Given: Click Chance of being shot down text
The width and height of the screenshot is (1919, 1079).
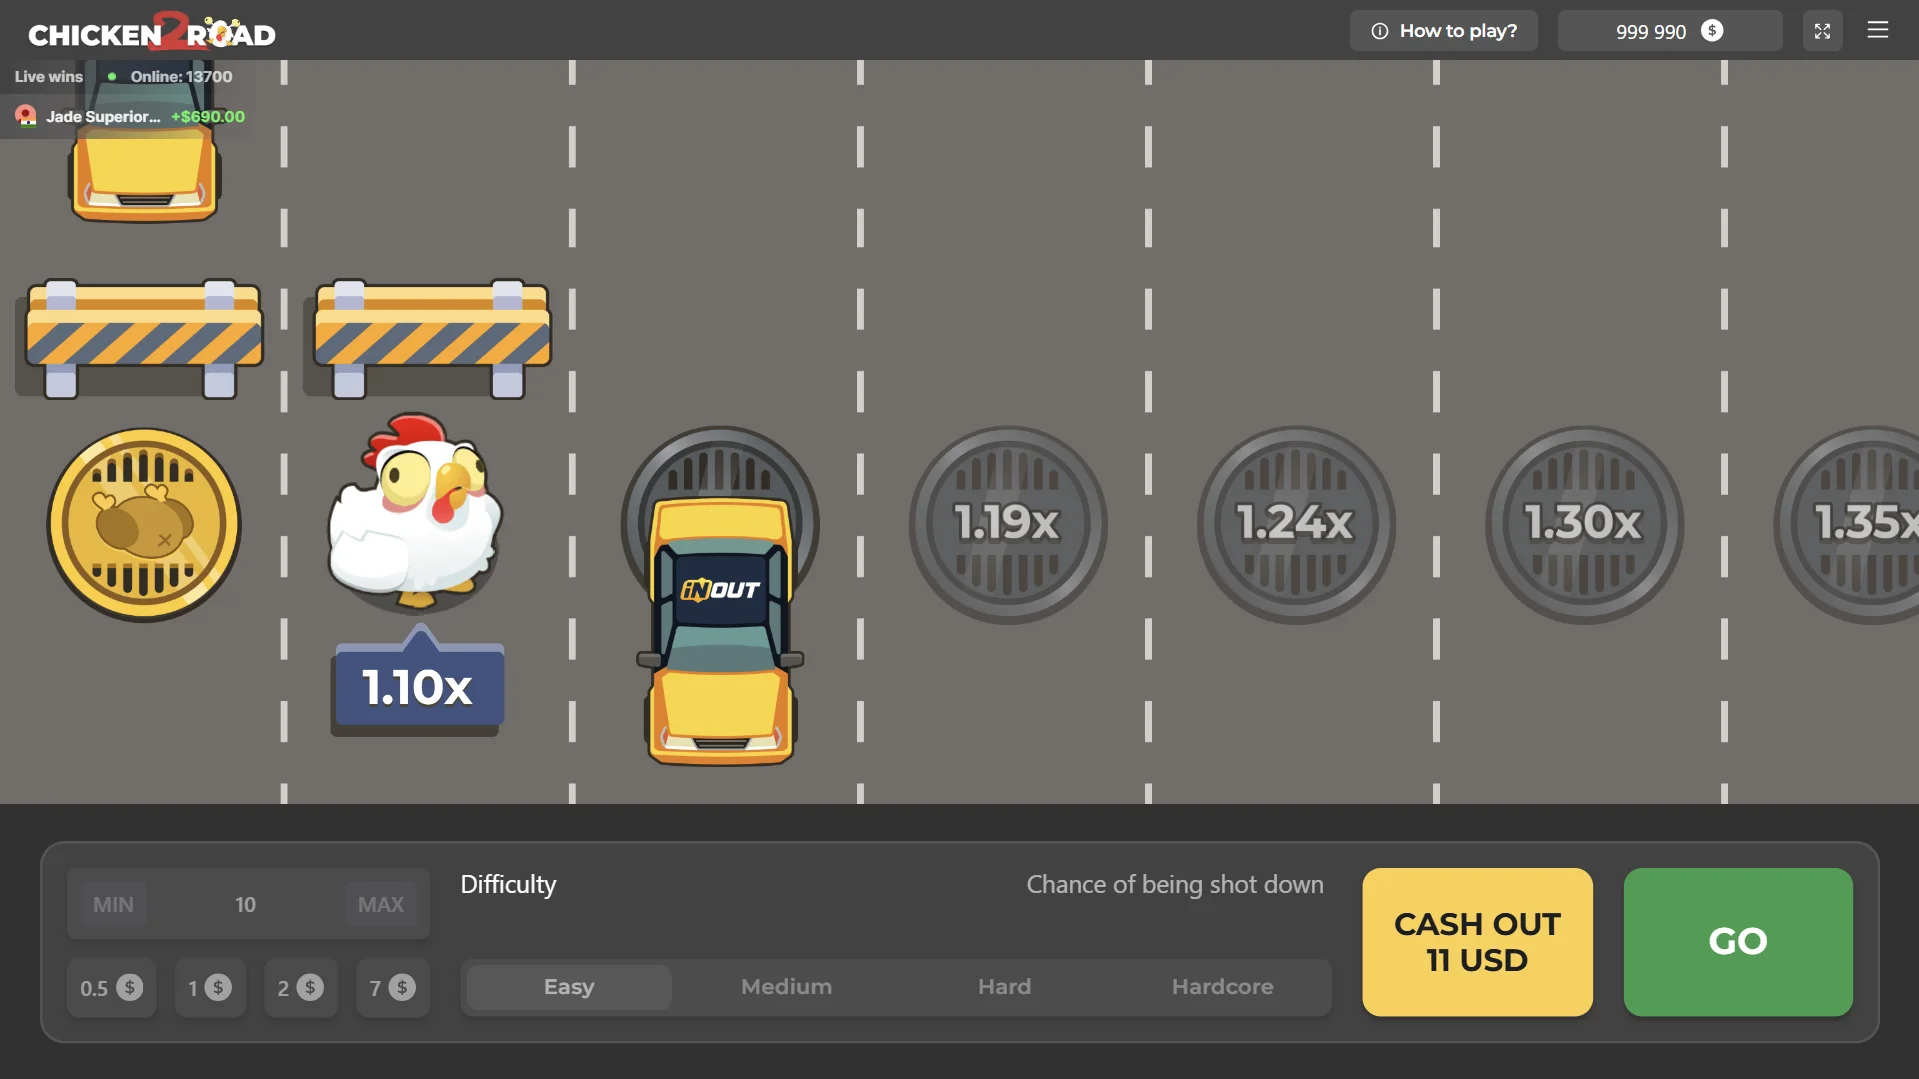Looking at the screenshot, I should point(1175,885).
